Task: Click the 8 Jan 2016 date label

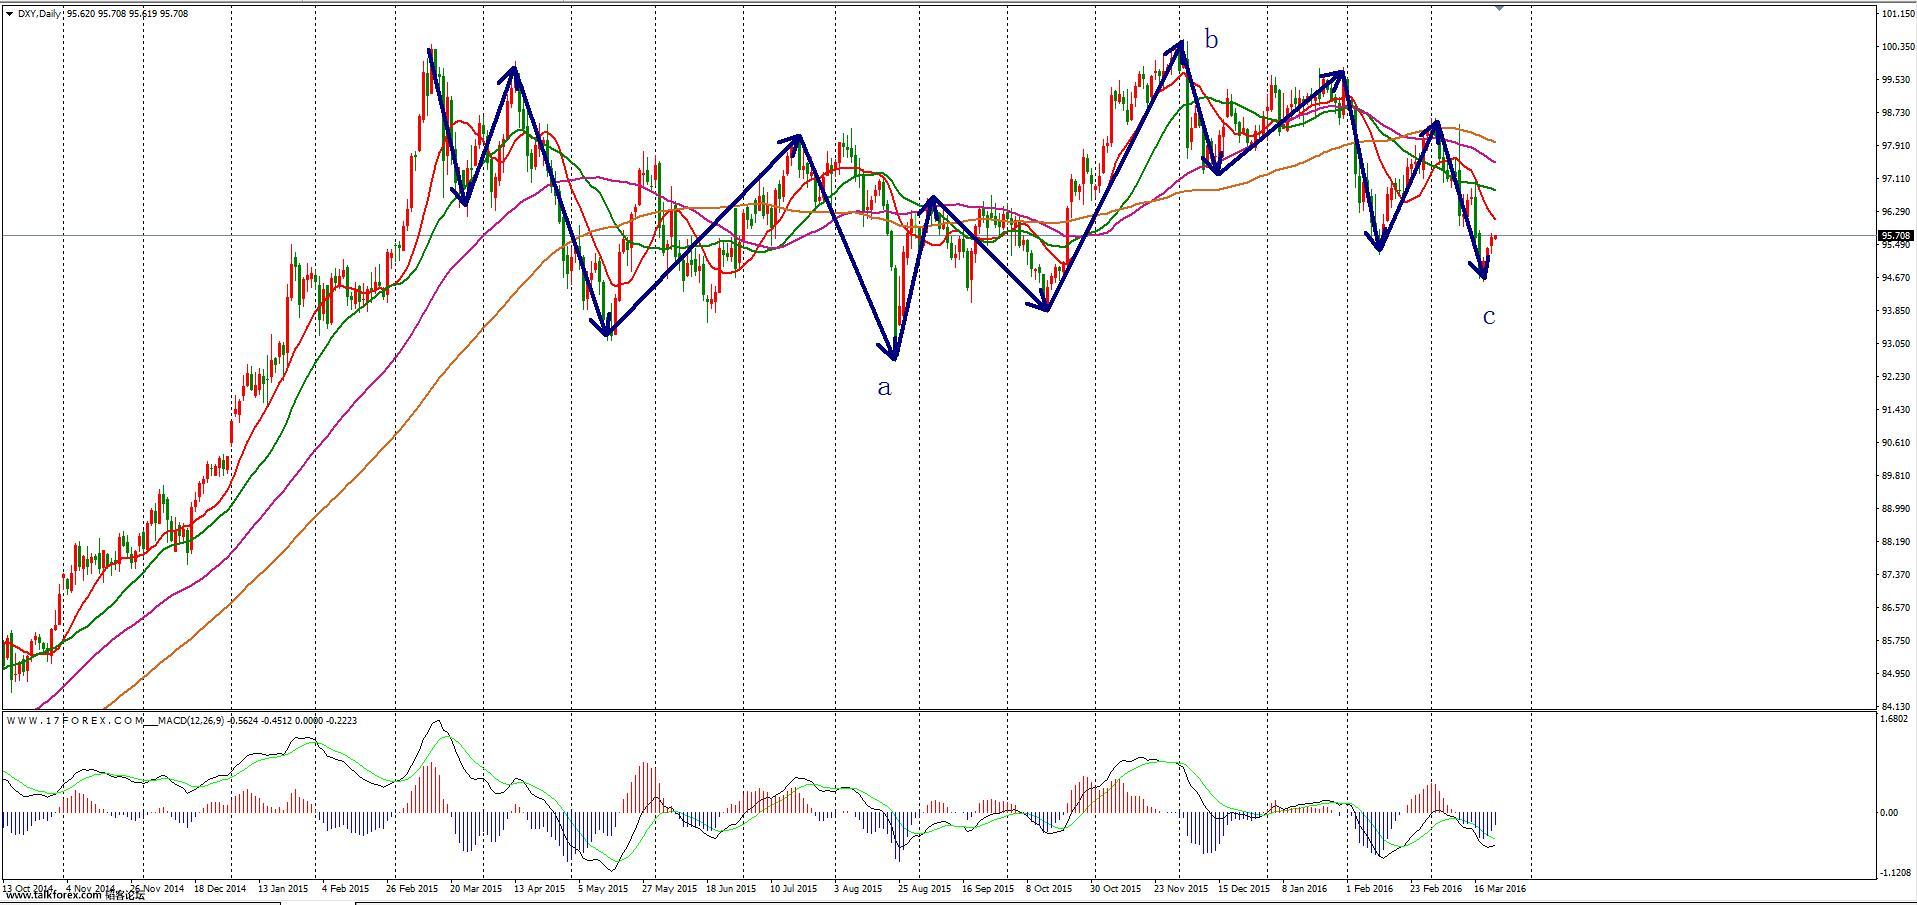Action: pyautogui.click(x=1305, y=888)
